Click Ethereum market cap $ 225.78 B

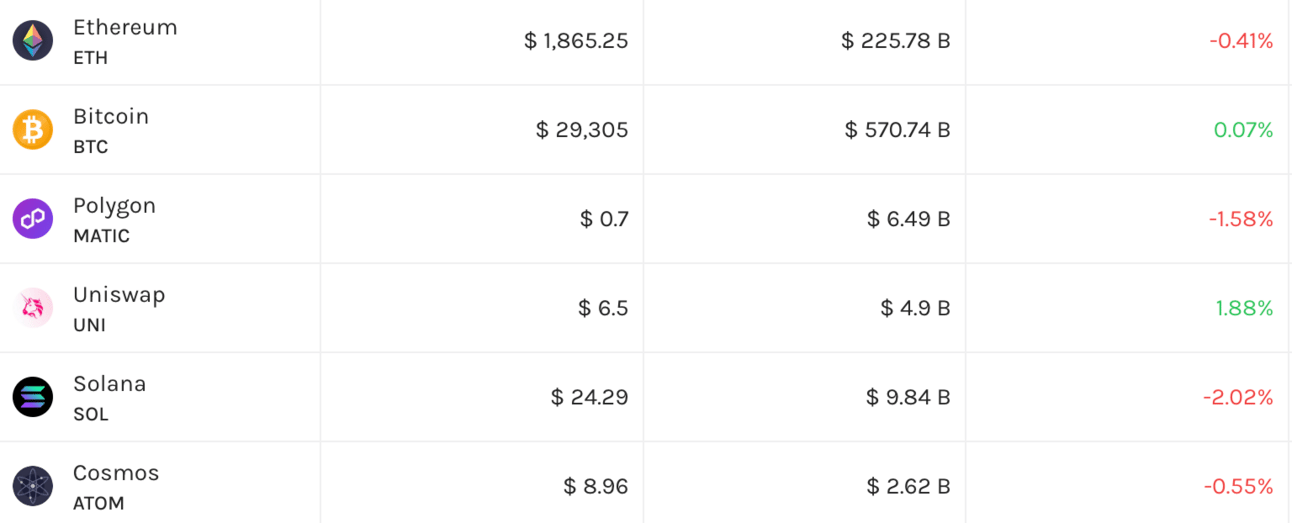tap(896, 41)
